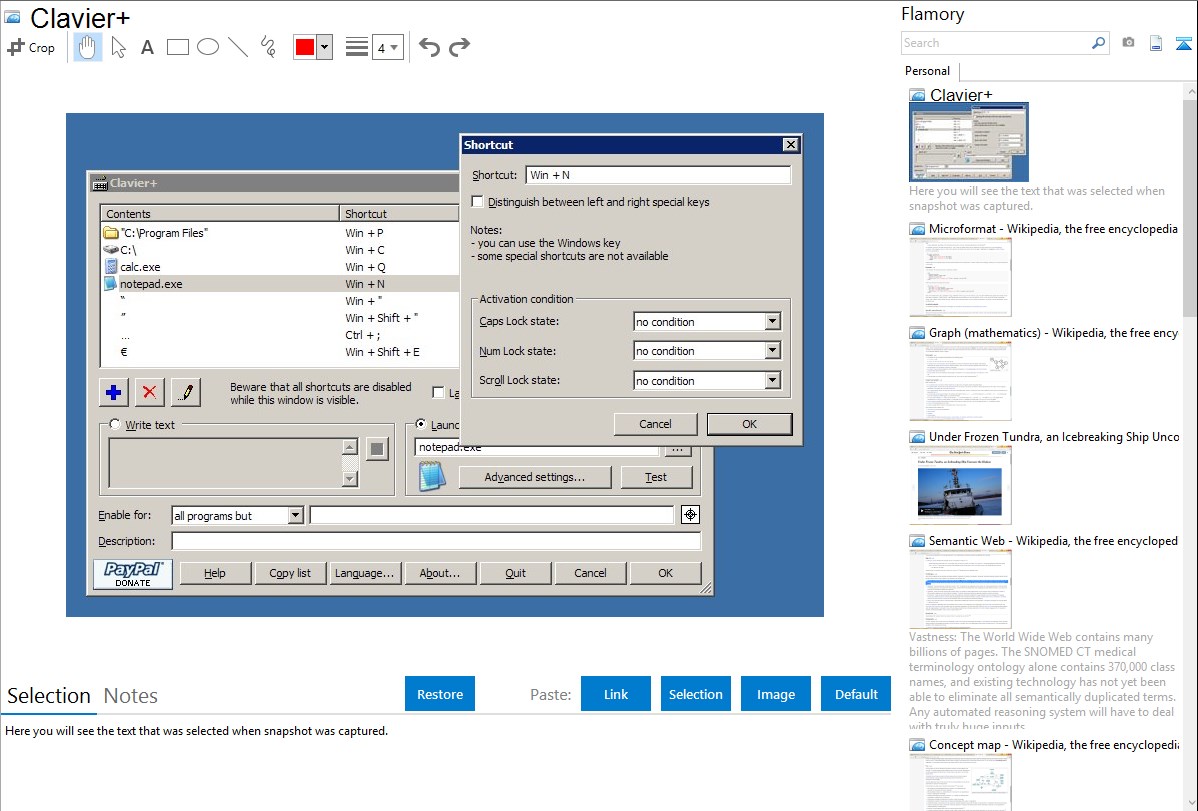Paste as Image
This screenshot has width=1198, height=811.
coord(775,694)
